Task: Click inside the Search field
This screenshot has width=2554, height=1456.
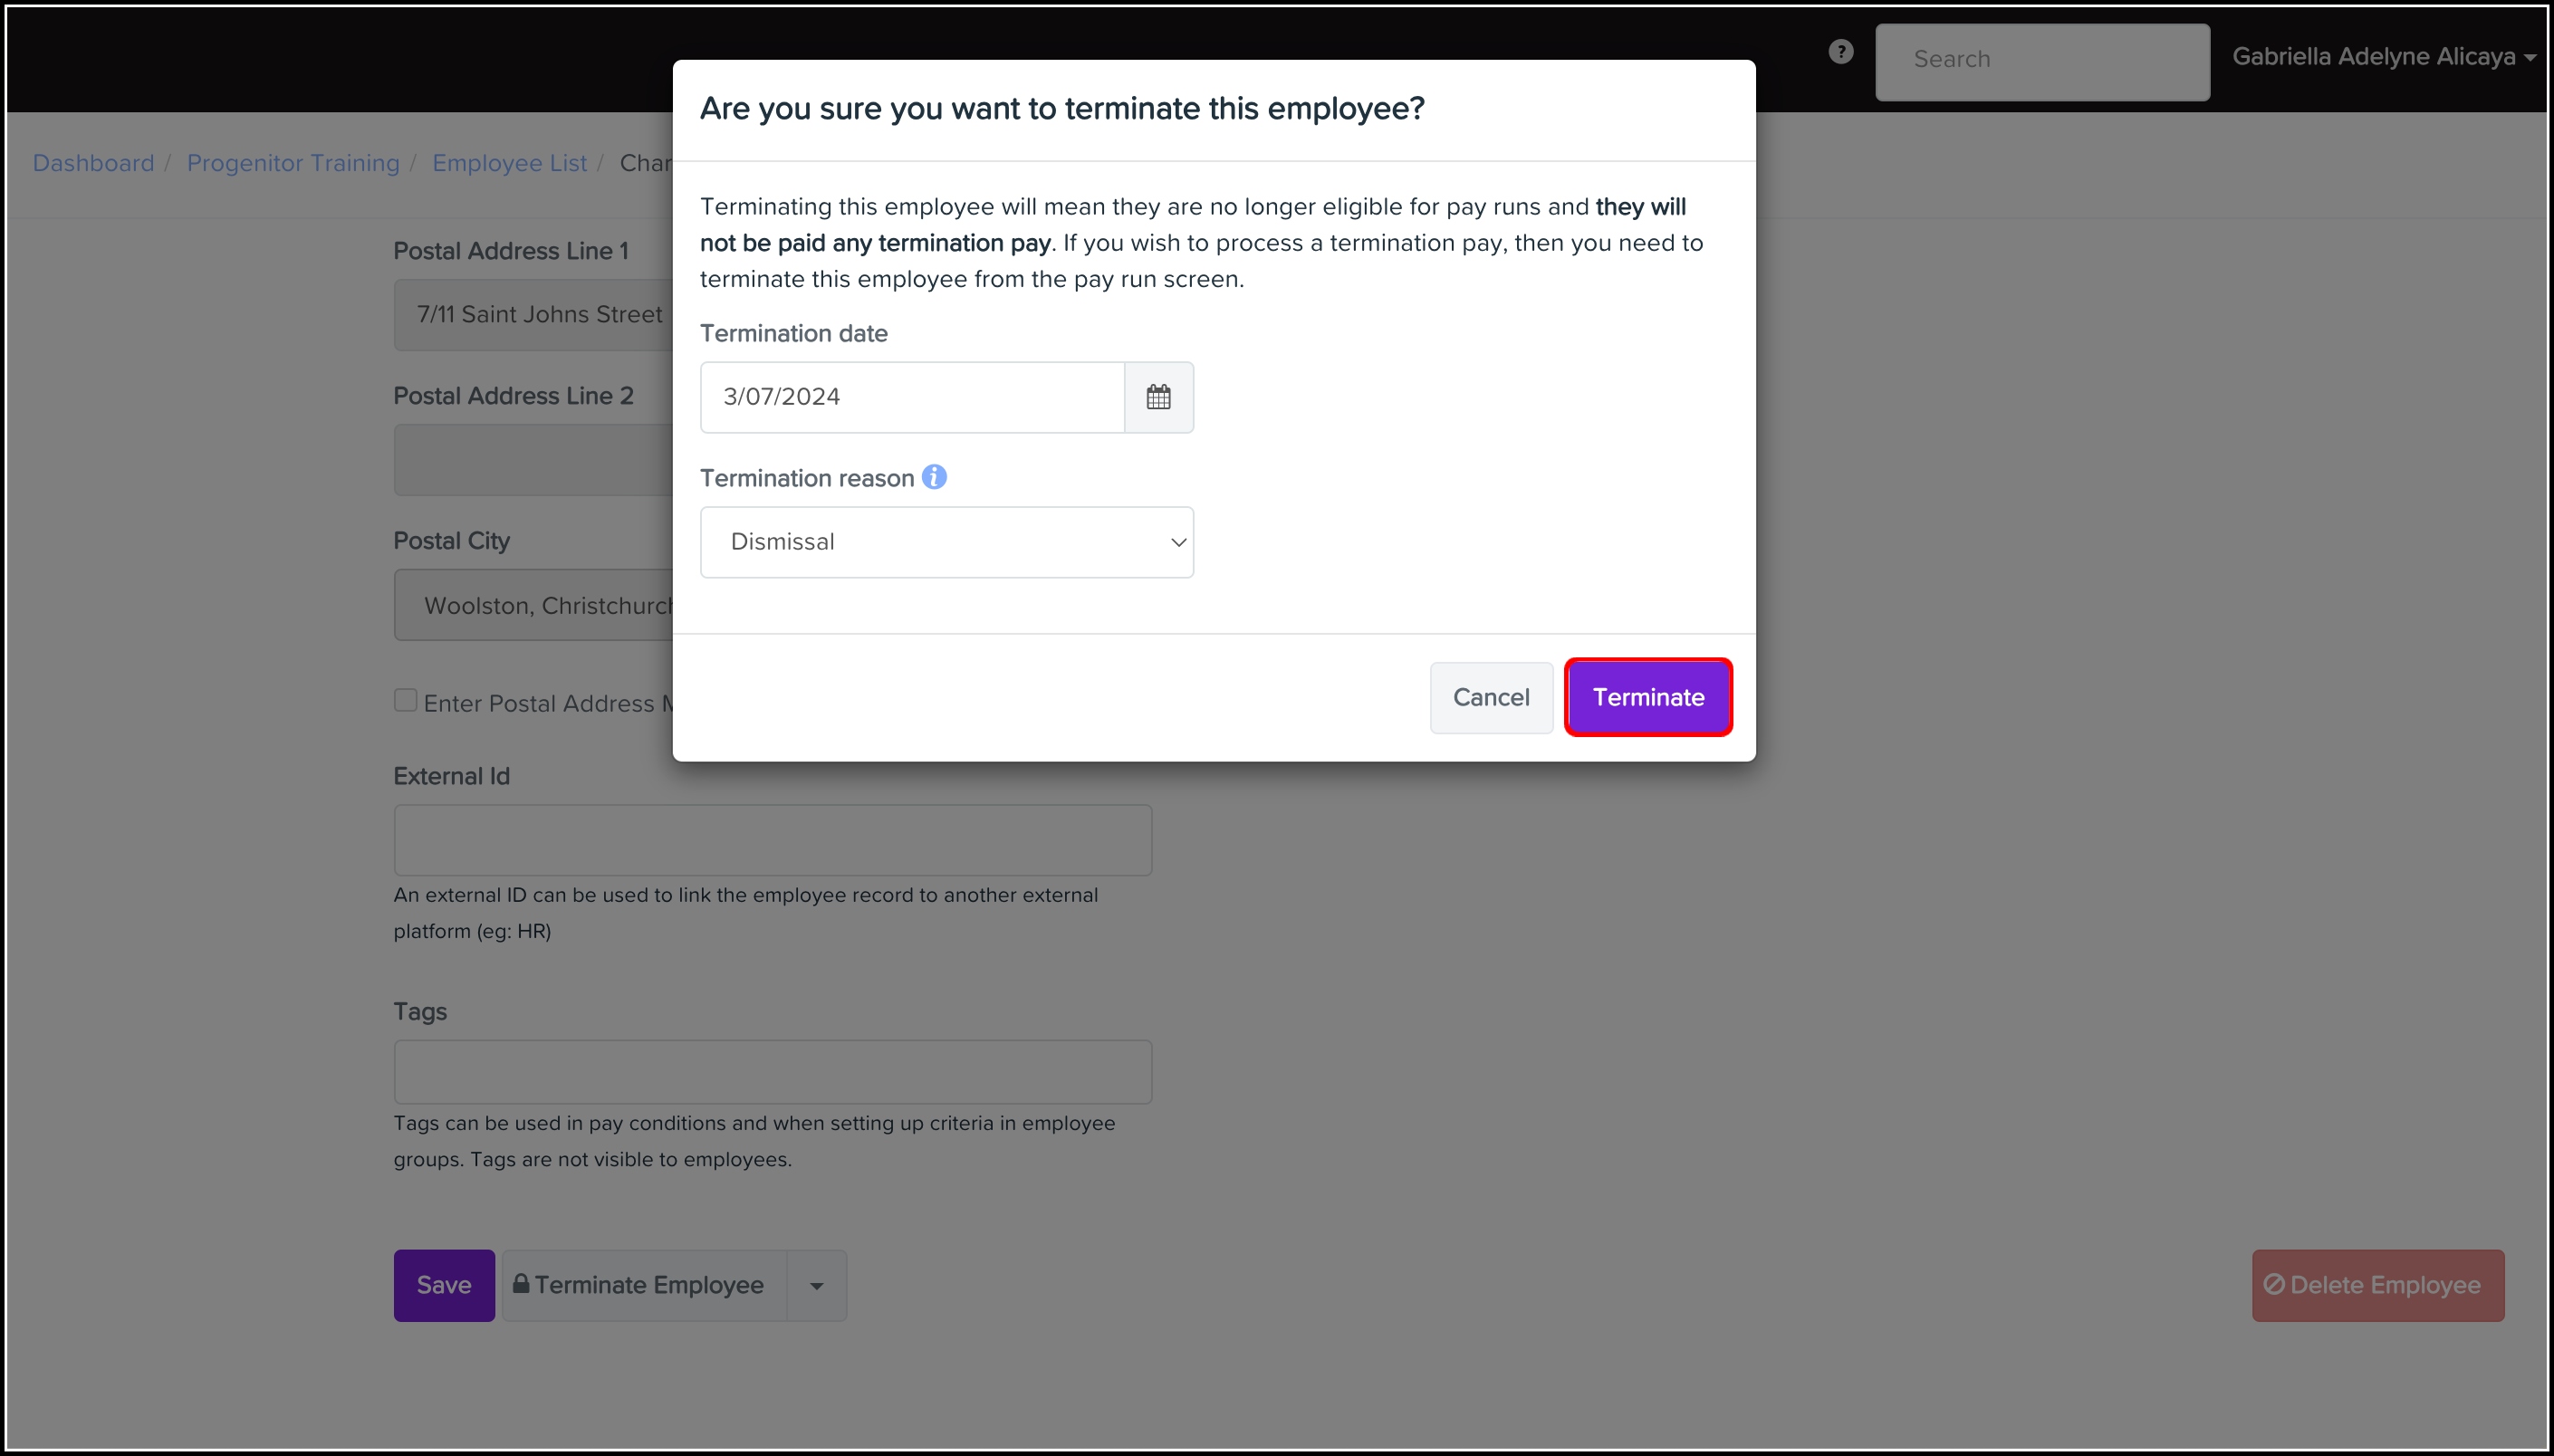Action: (2042, 60)
